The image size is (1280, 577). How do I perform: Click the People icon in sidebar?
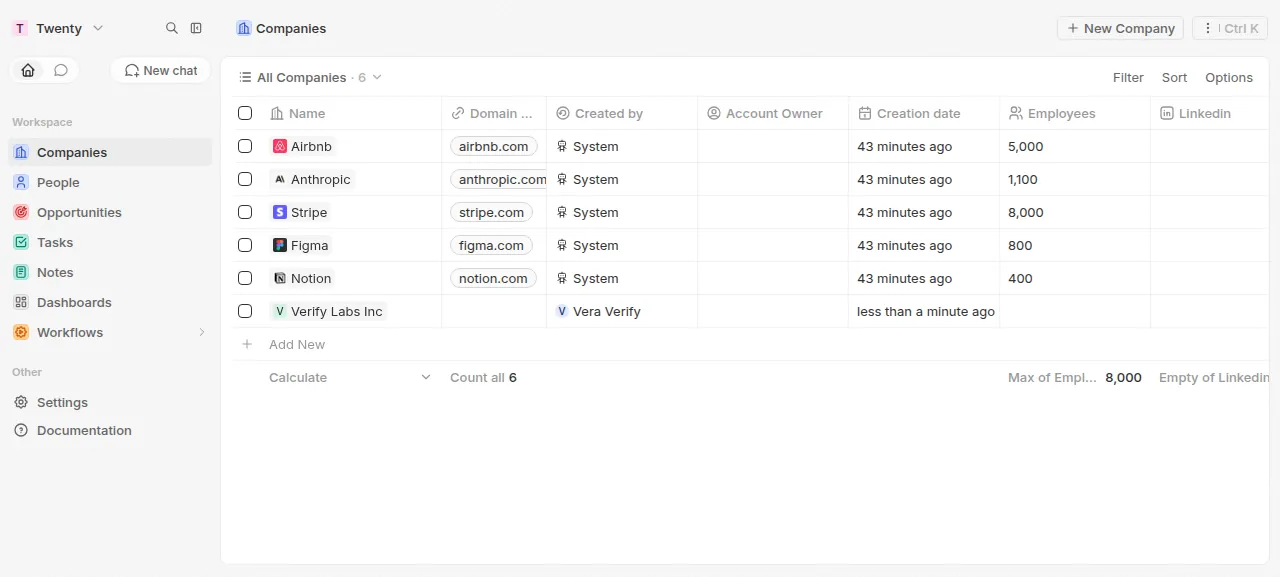[21, 182]
